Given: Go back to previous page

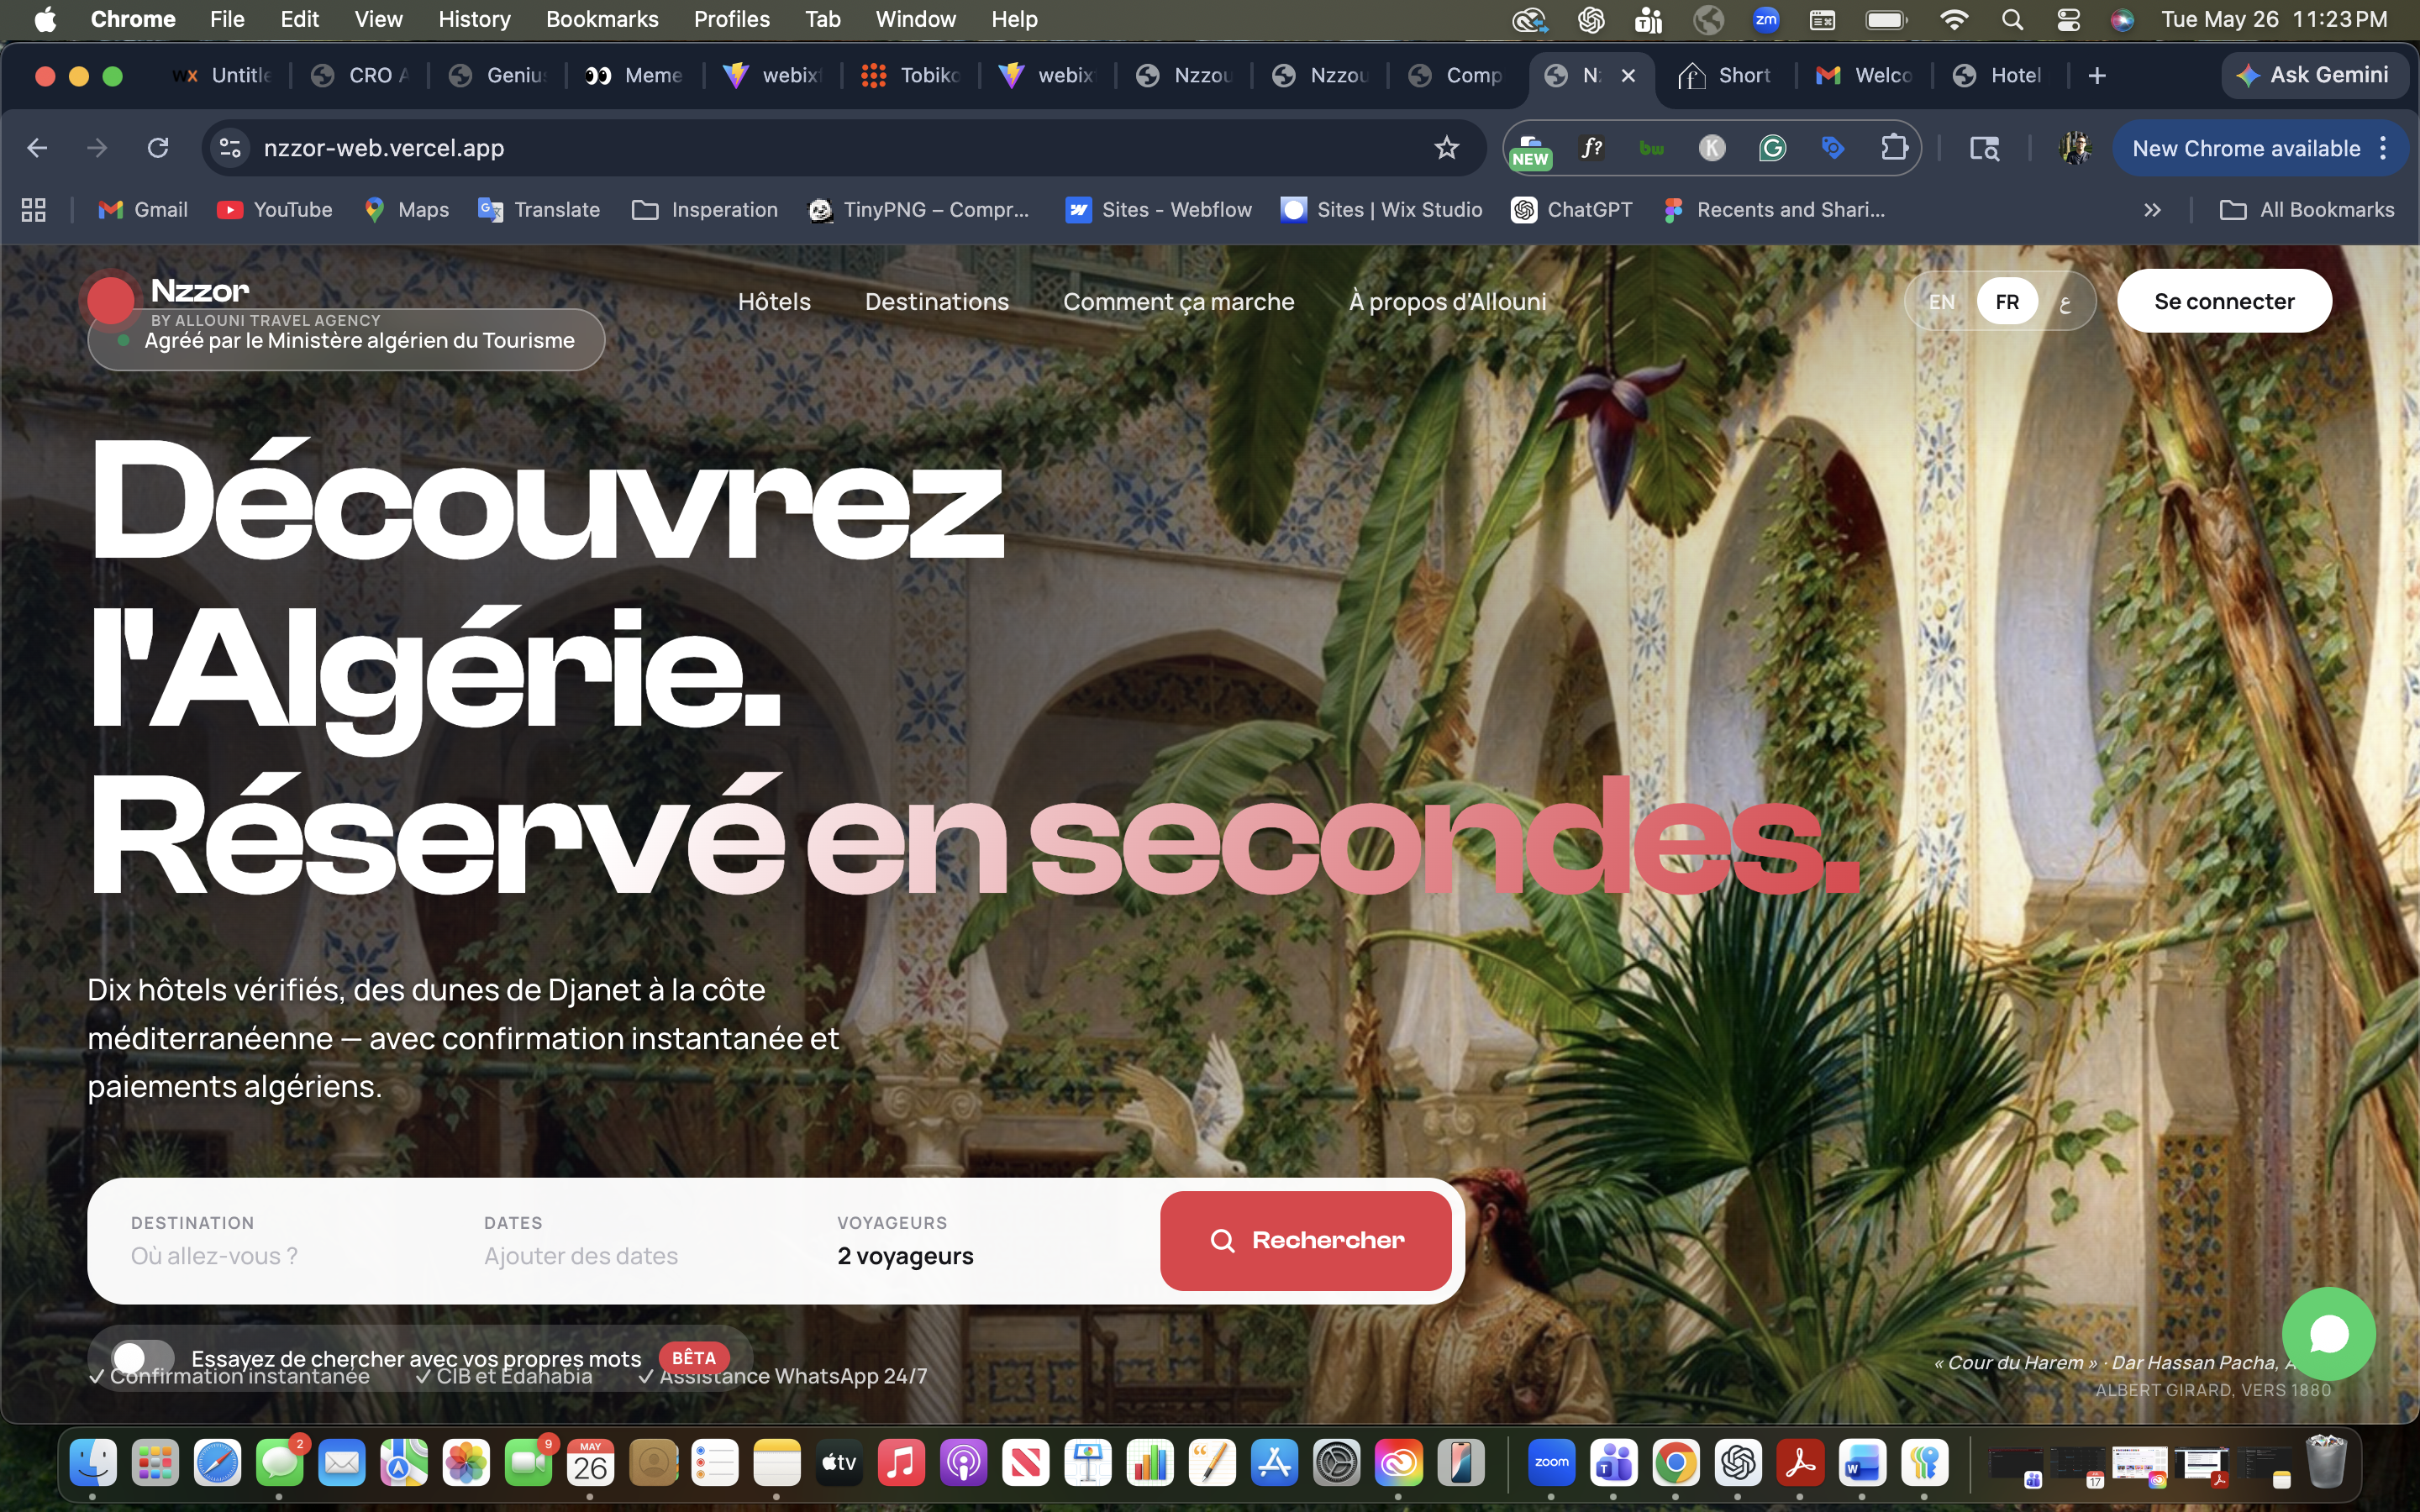Looking at the screenshot, I should tap(38, 148).
